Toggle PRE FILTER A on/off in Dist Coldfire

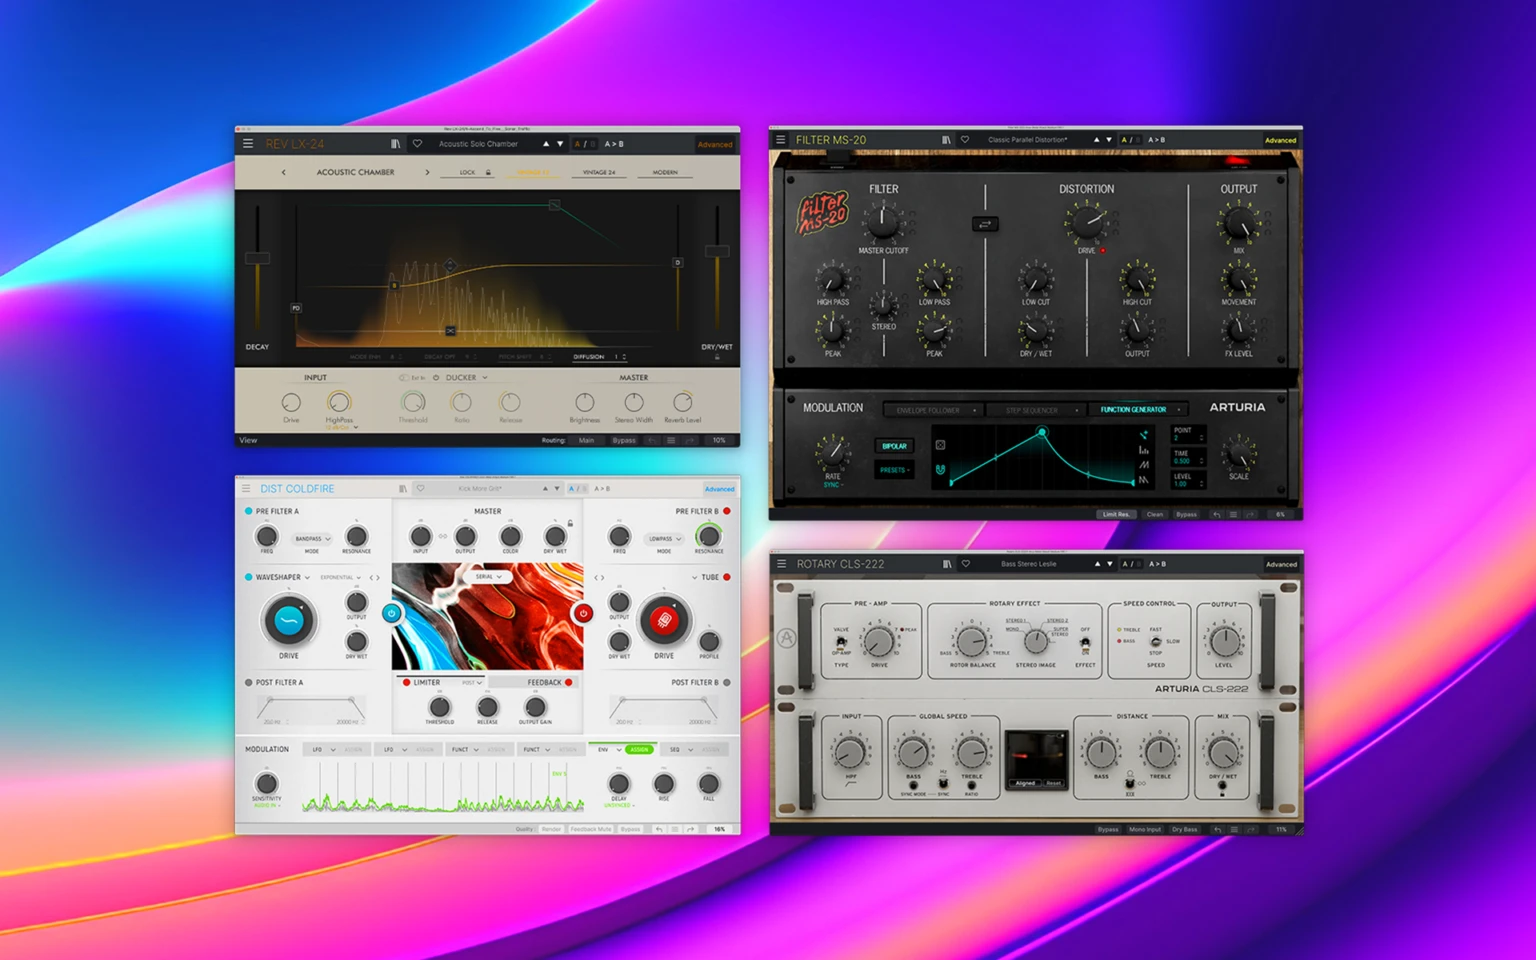pos(248,511)
